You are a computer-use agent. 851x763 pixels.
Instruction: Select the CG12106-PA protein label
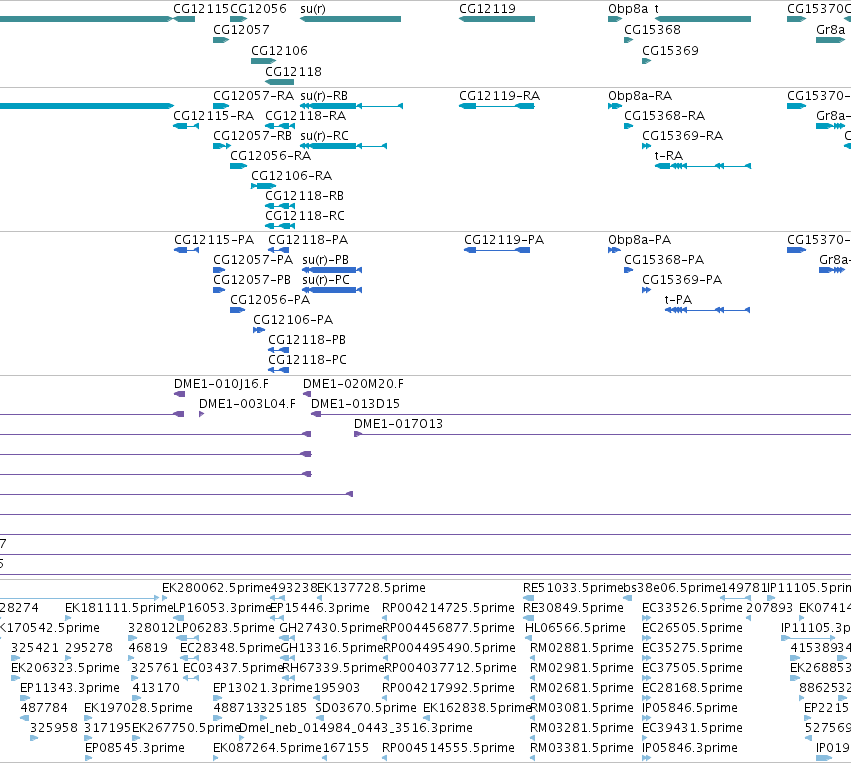(x=293, y=320)
